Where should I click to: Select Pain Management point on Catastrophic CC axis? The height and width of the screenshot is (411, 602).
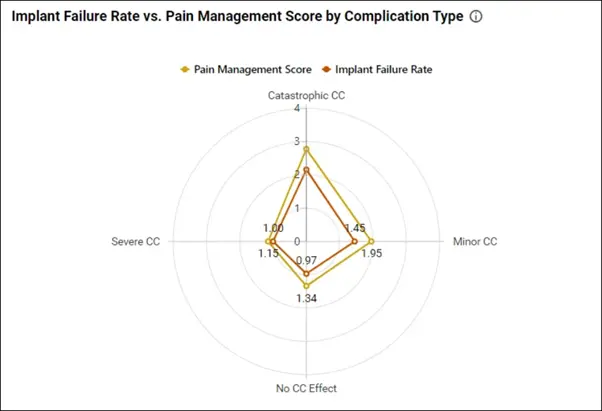pyautogui.click(x=306, y=149)
